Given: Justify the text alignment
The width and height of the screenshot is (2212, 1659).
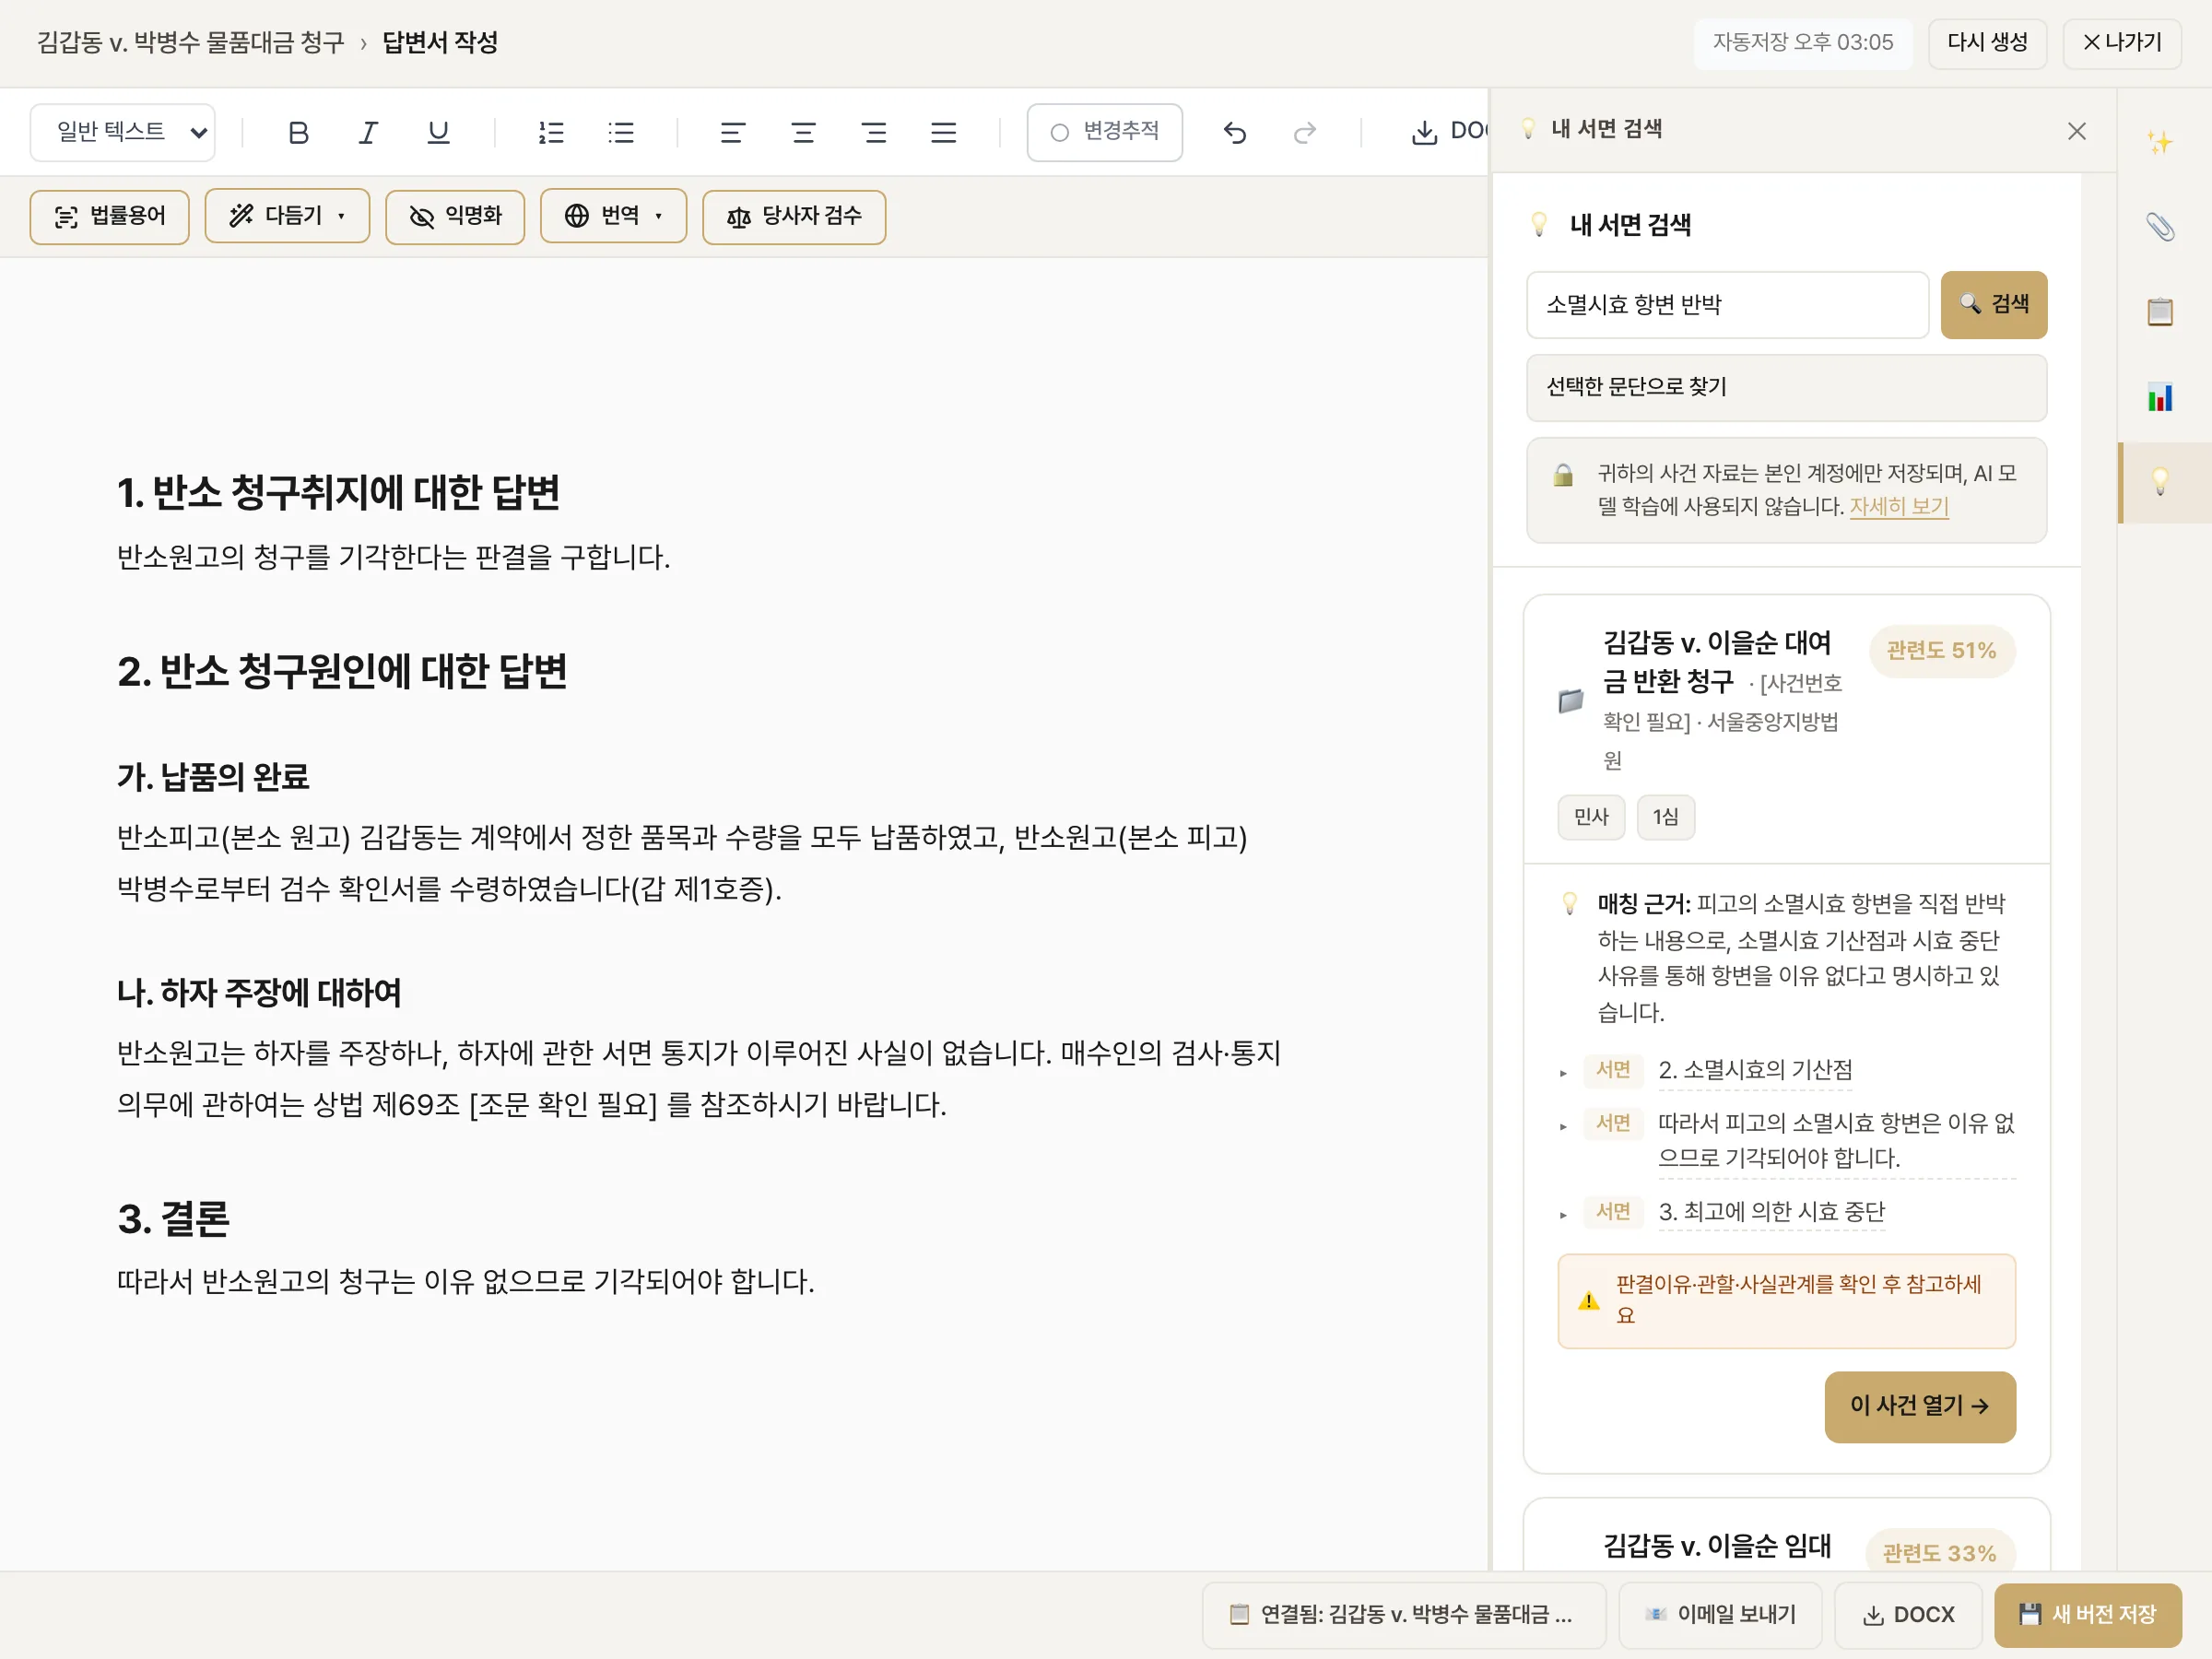Looking at the screenshot, I should coord(944,133).
